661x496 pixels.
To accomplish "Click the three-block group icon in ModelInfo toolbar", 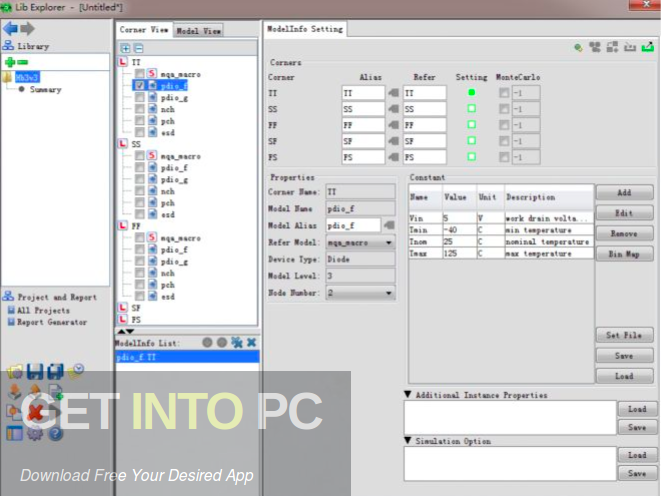I will [x=595, y=47].
